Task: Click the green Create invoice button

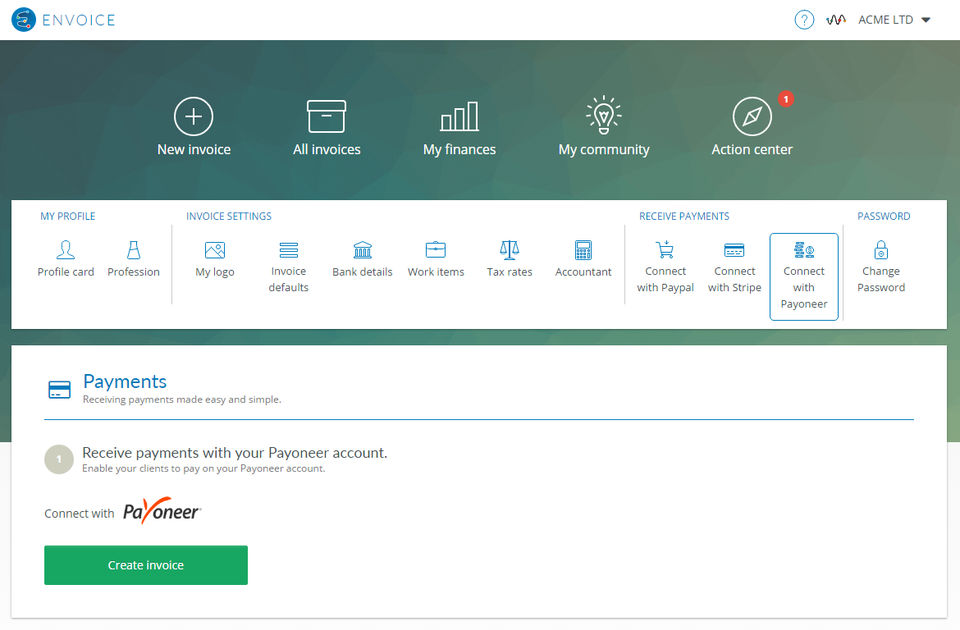Action: (146, 565)
